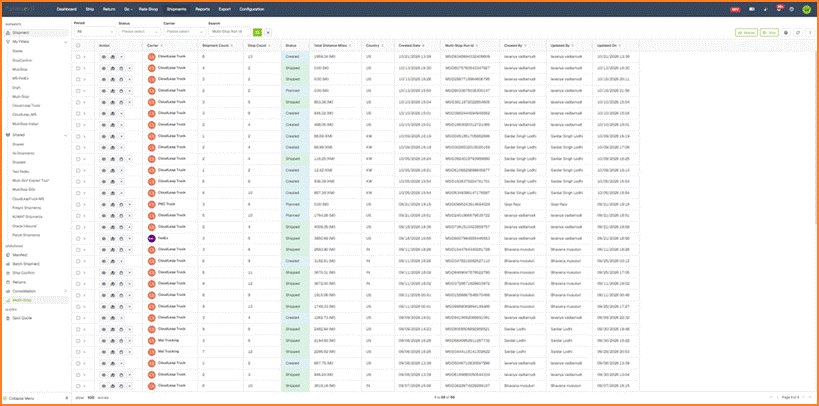Check Mai Trucking row with 3 shipments

click(78, 340)
